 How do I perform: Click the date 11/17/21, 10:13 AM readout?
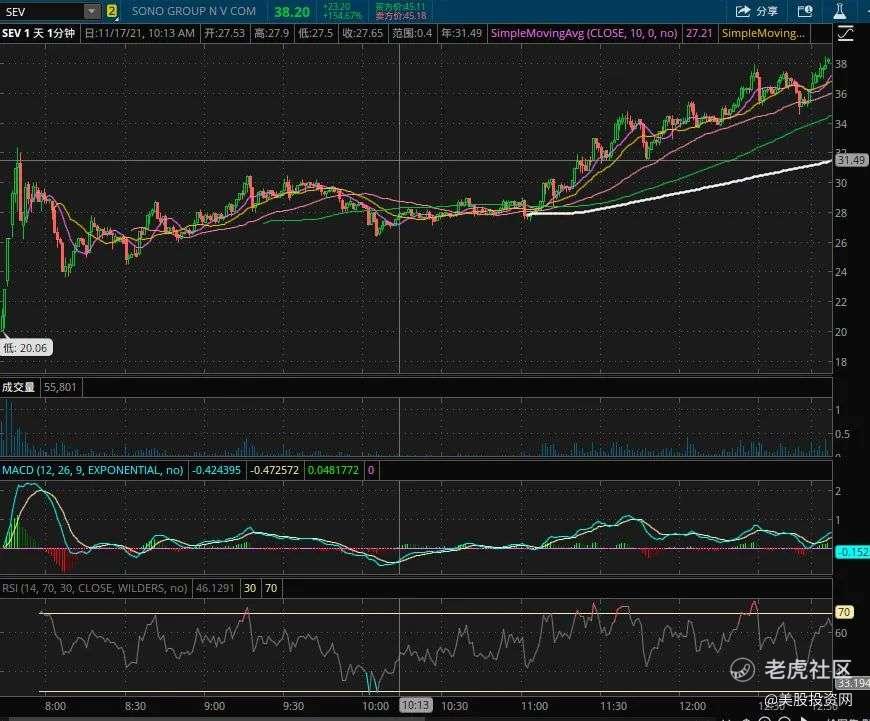140,33
